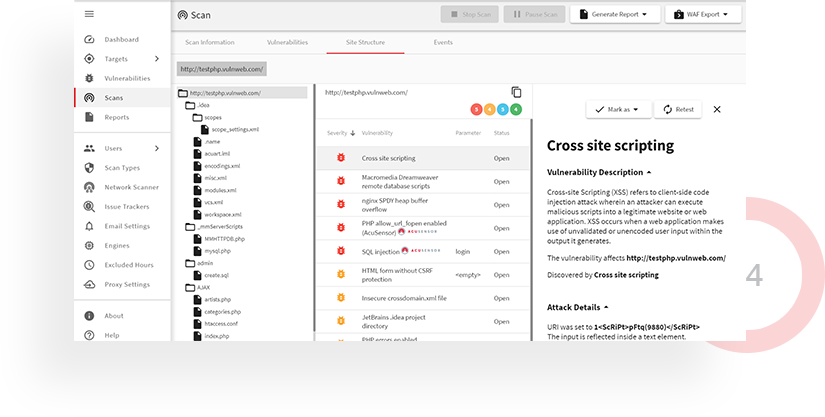825x417 pixels.
Task: Open JetBrains .idea project directory row
Action: click(x=422, y=321)
